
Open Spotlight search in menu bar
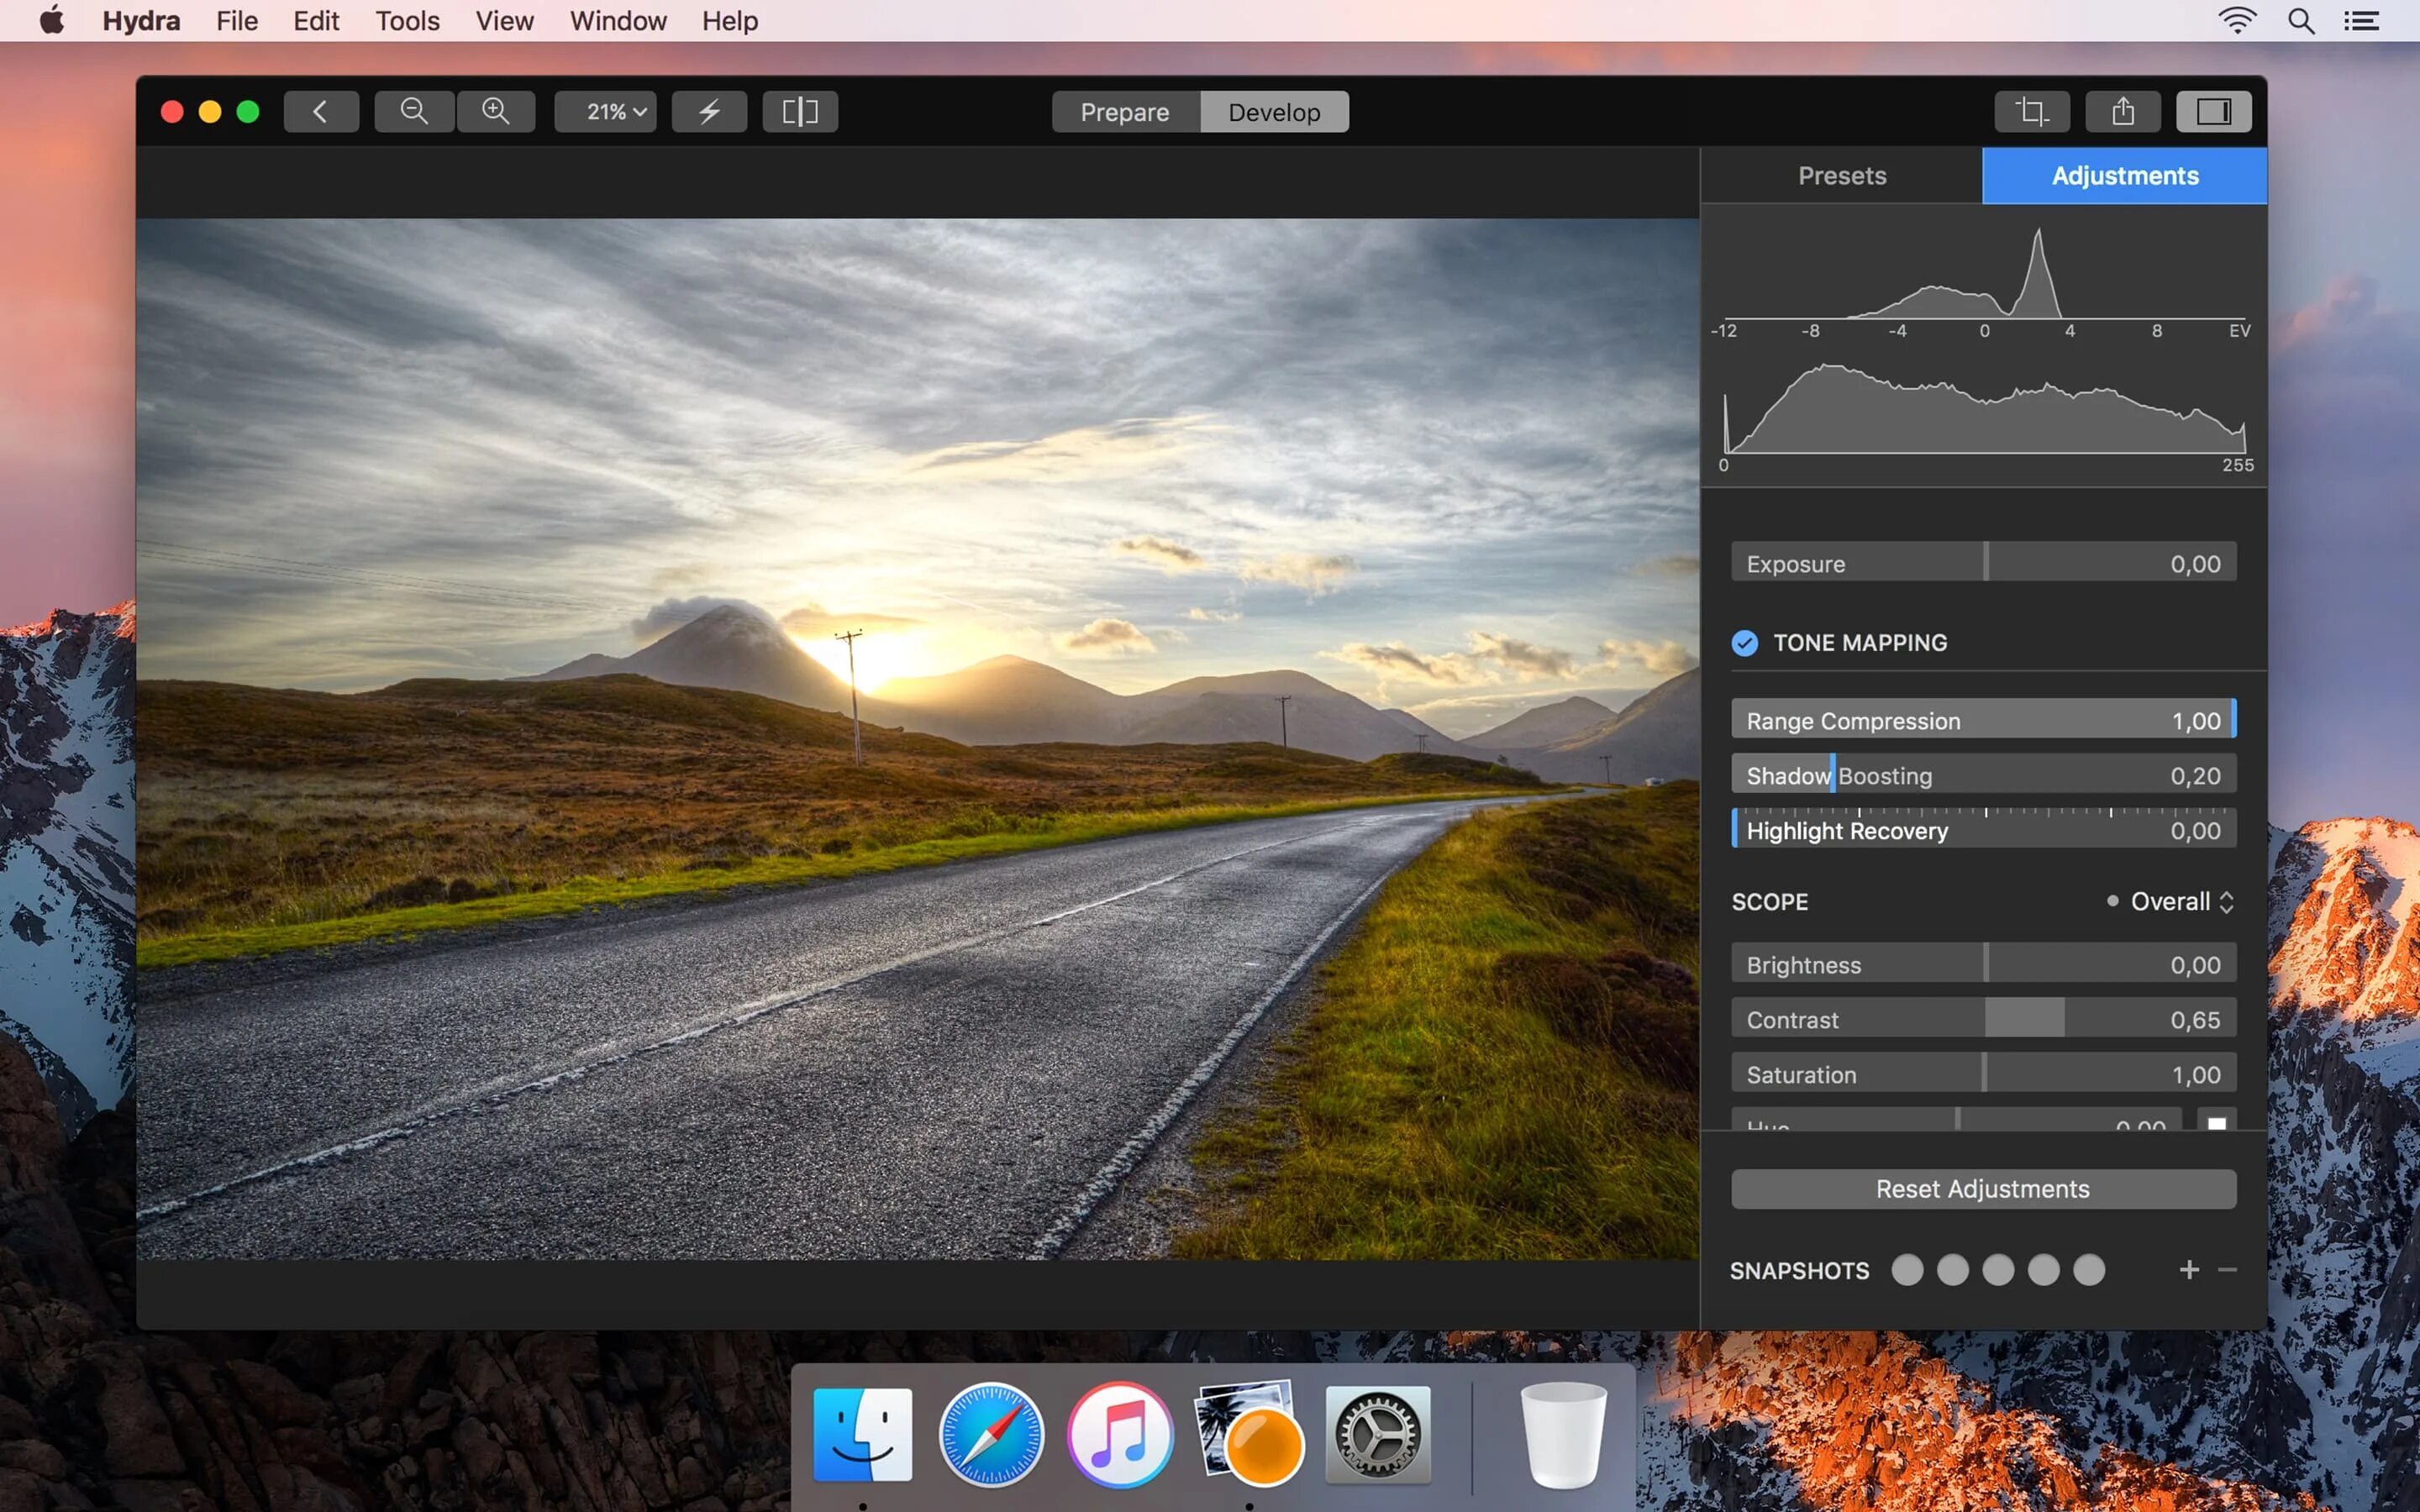(x=2301, y=21)
